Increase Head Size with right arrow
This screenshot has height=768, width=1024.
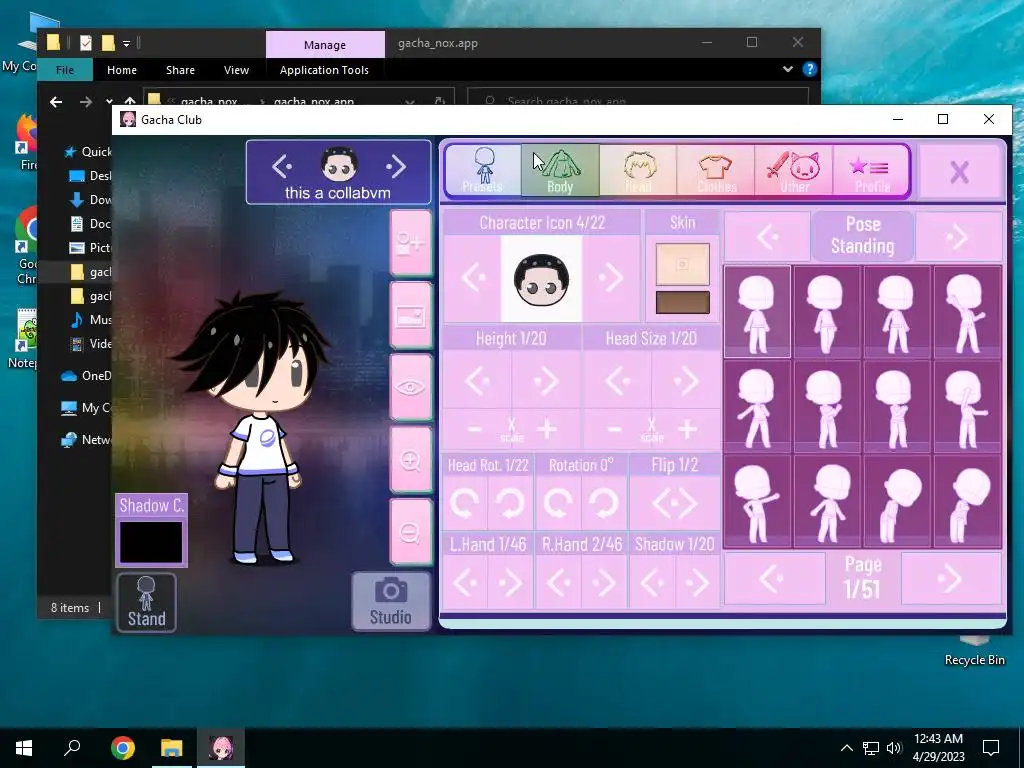tap(686, 380)
